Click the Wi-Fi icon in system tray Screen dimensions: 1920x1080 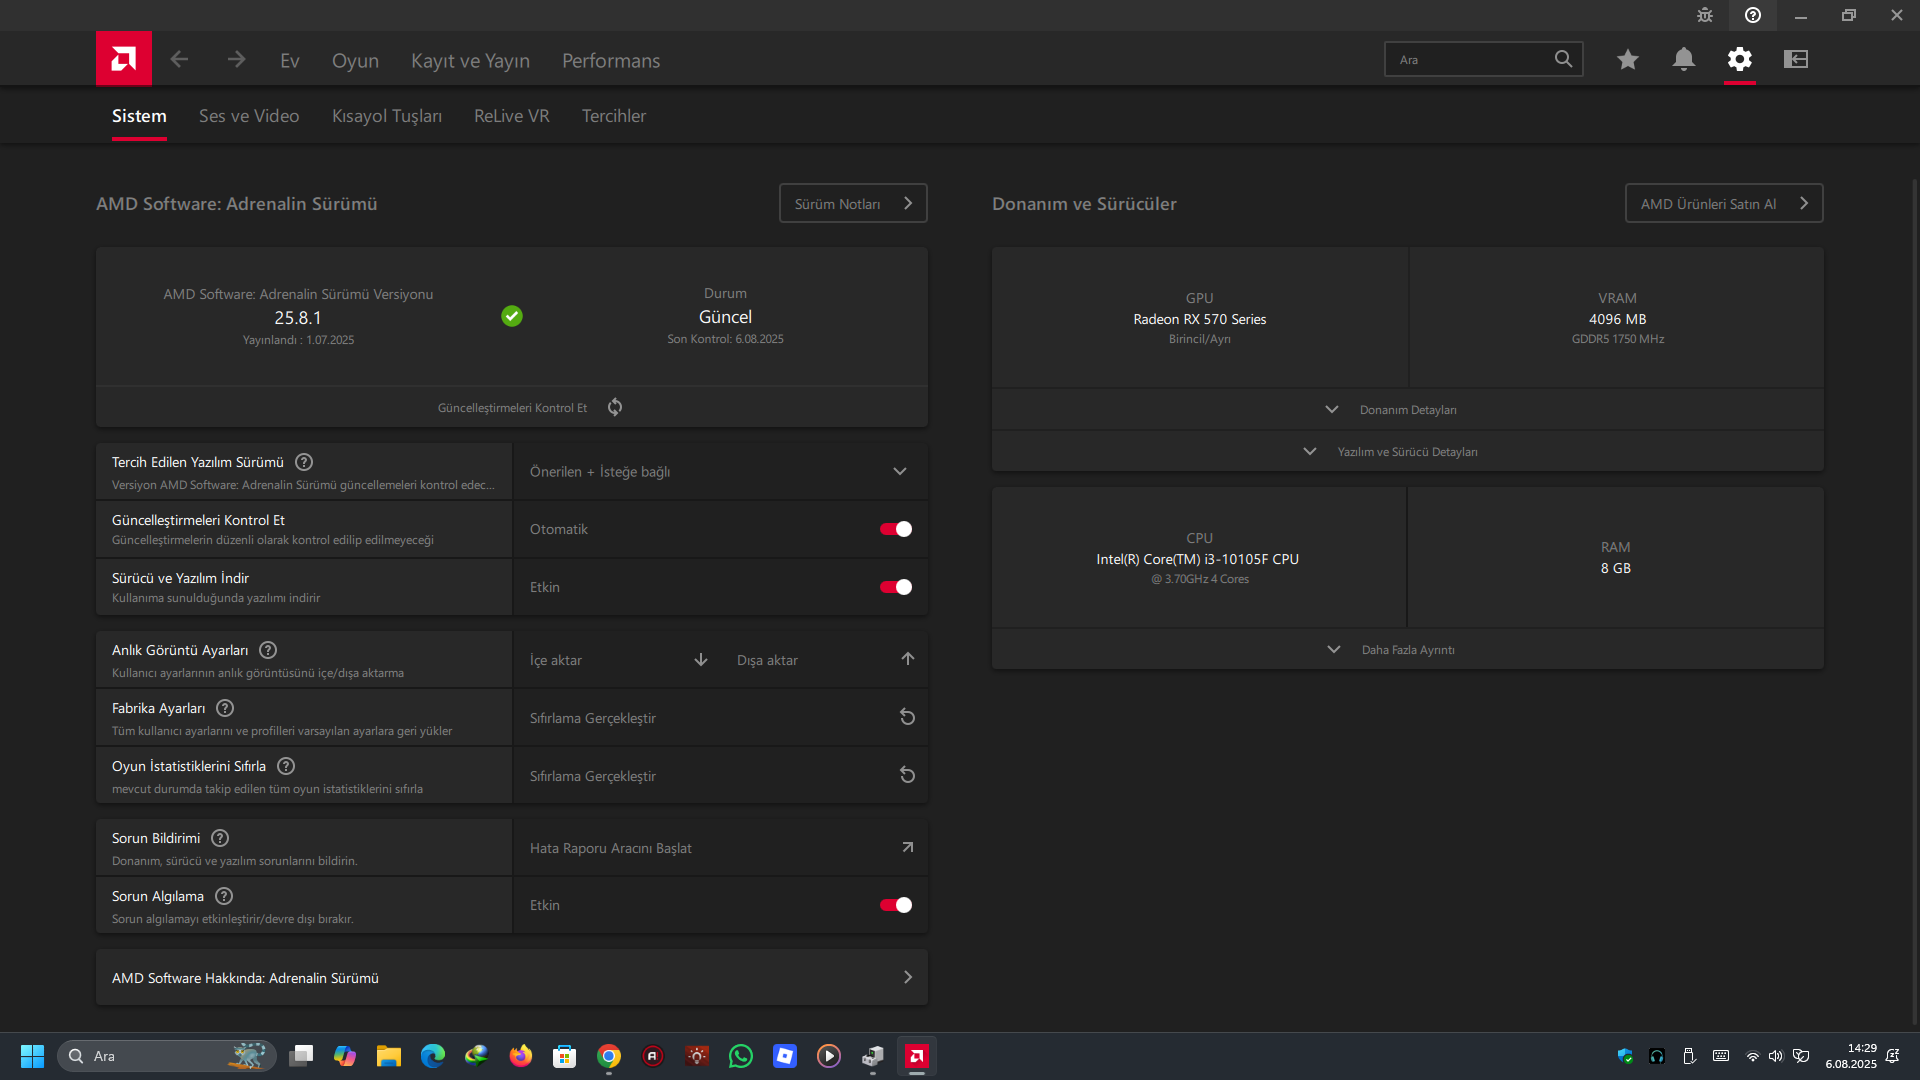(1752, 1056)
